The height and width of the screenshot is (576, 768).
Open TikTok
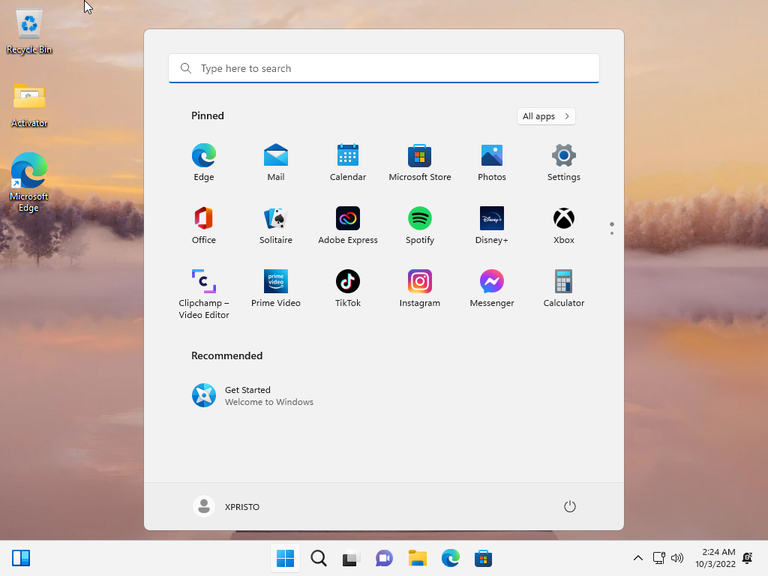pos(348,288)
